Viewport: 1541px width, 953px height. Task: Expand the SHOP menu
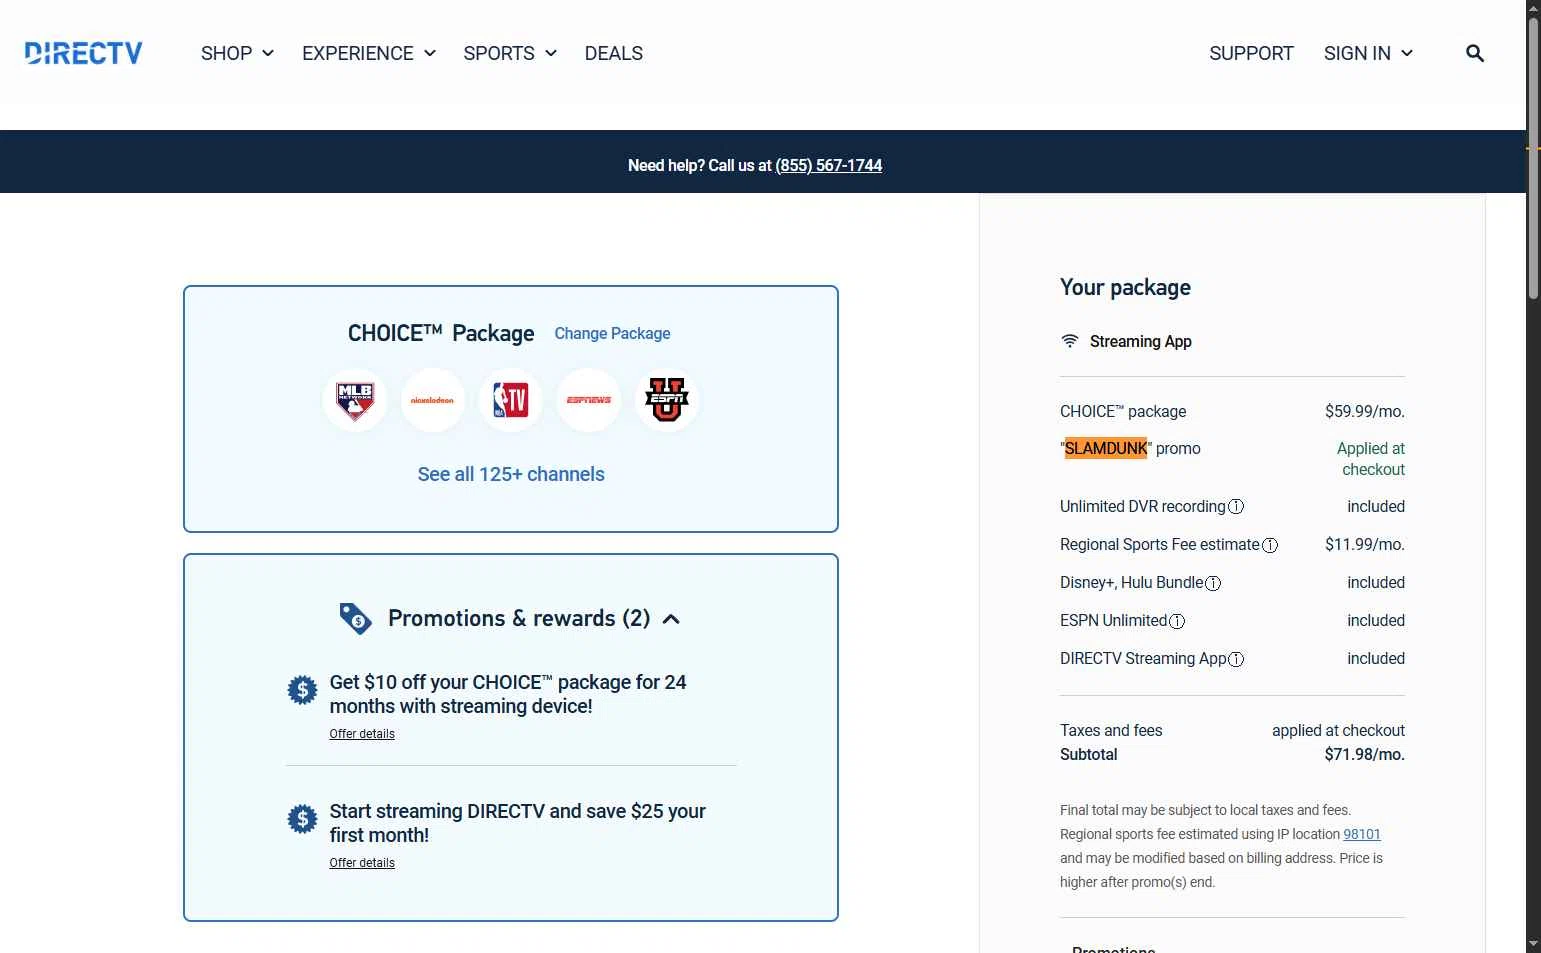pos(237,53)
